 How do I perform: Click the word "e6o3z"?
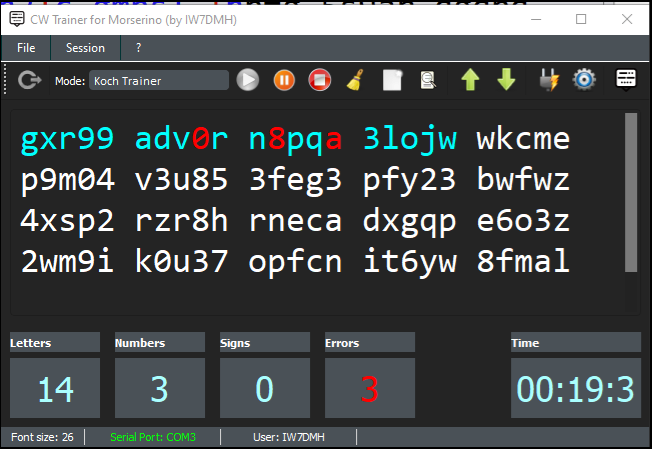(523, 221)
